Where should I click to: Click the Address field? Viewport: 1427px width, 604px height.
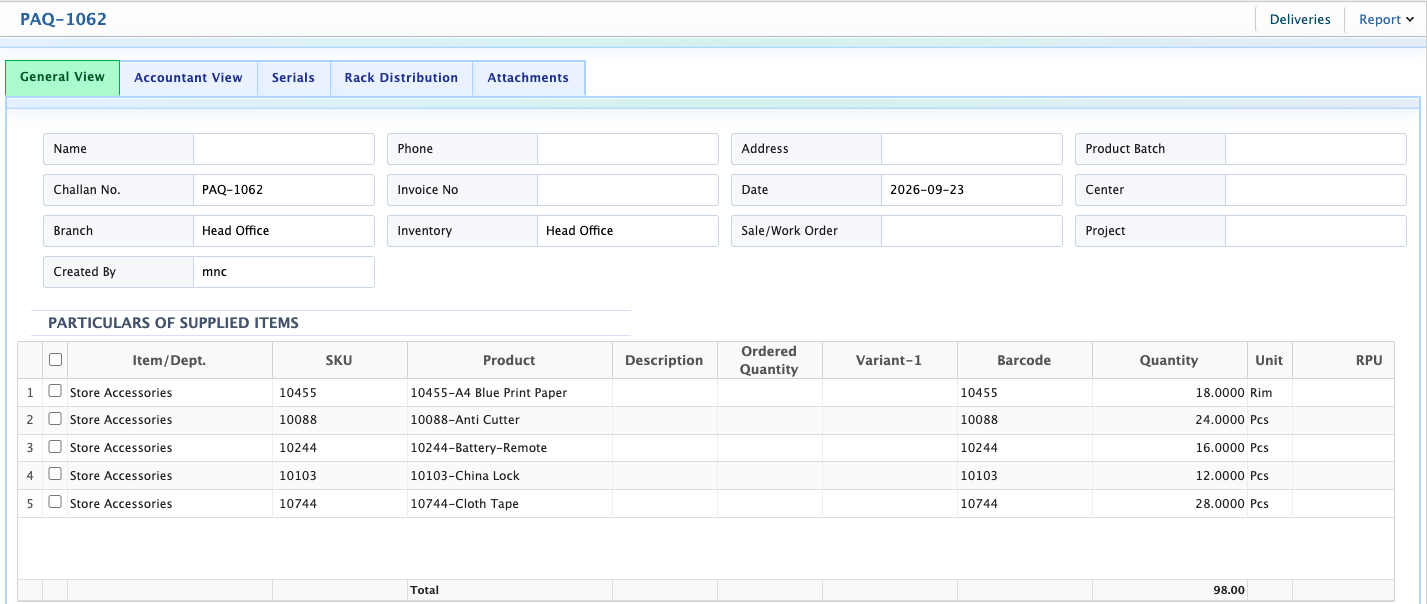[972, 149]
